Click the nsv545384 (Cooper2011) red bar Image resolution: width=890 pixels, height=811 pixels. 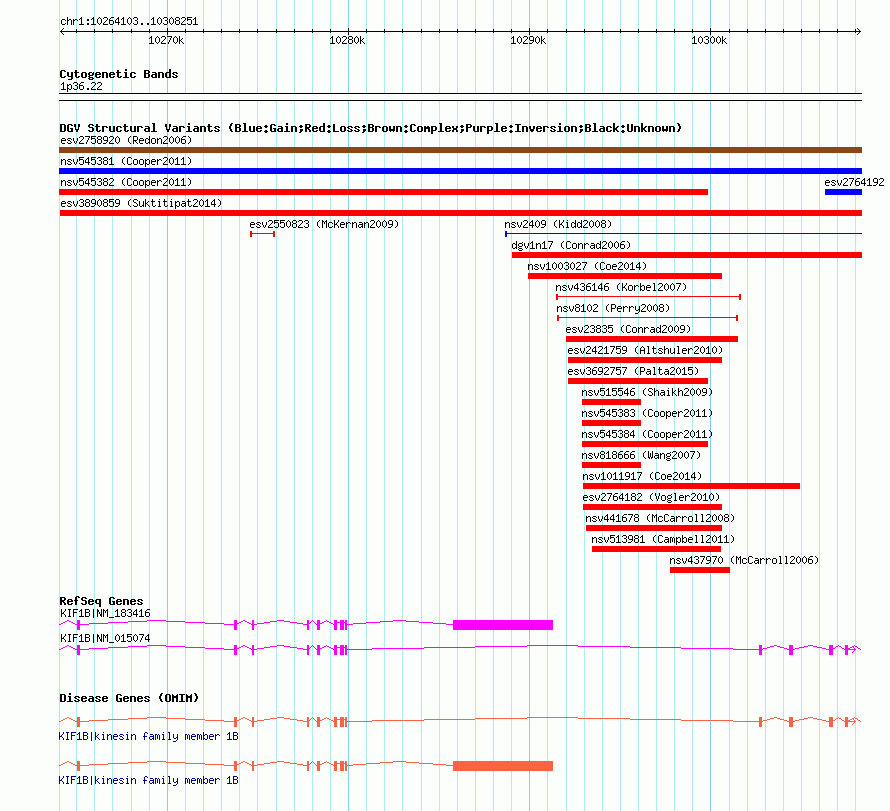click(645, 444)
